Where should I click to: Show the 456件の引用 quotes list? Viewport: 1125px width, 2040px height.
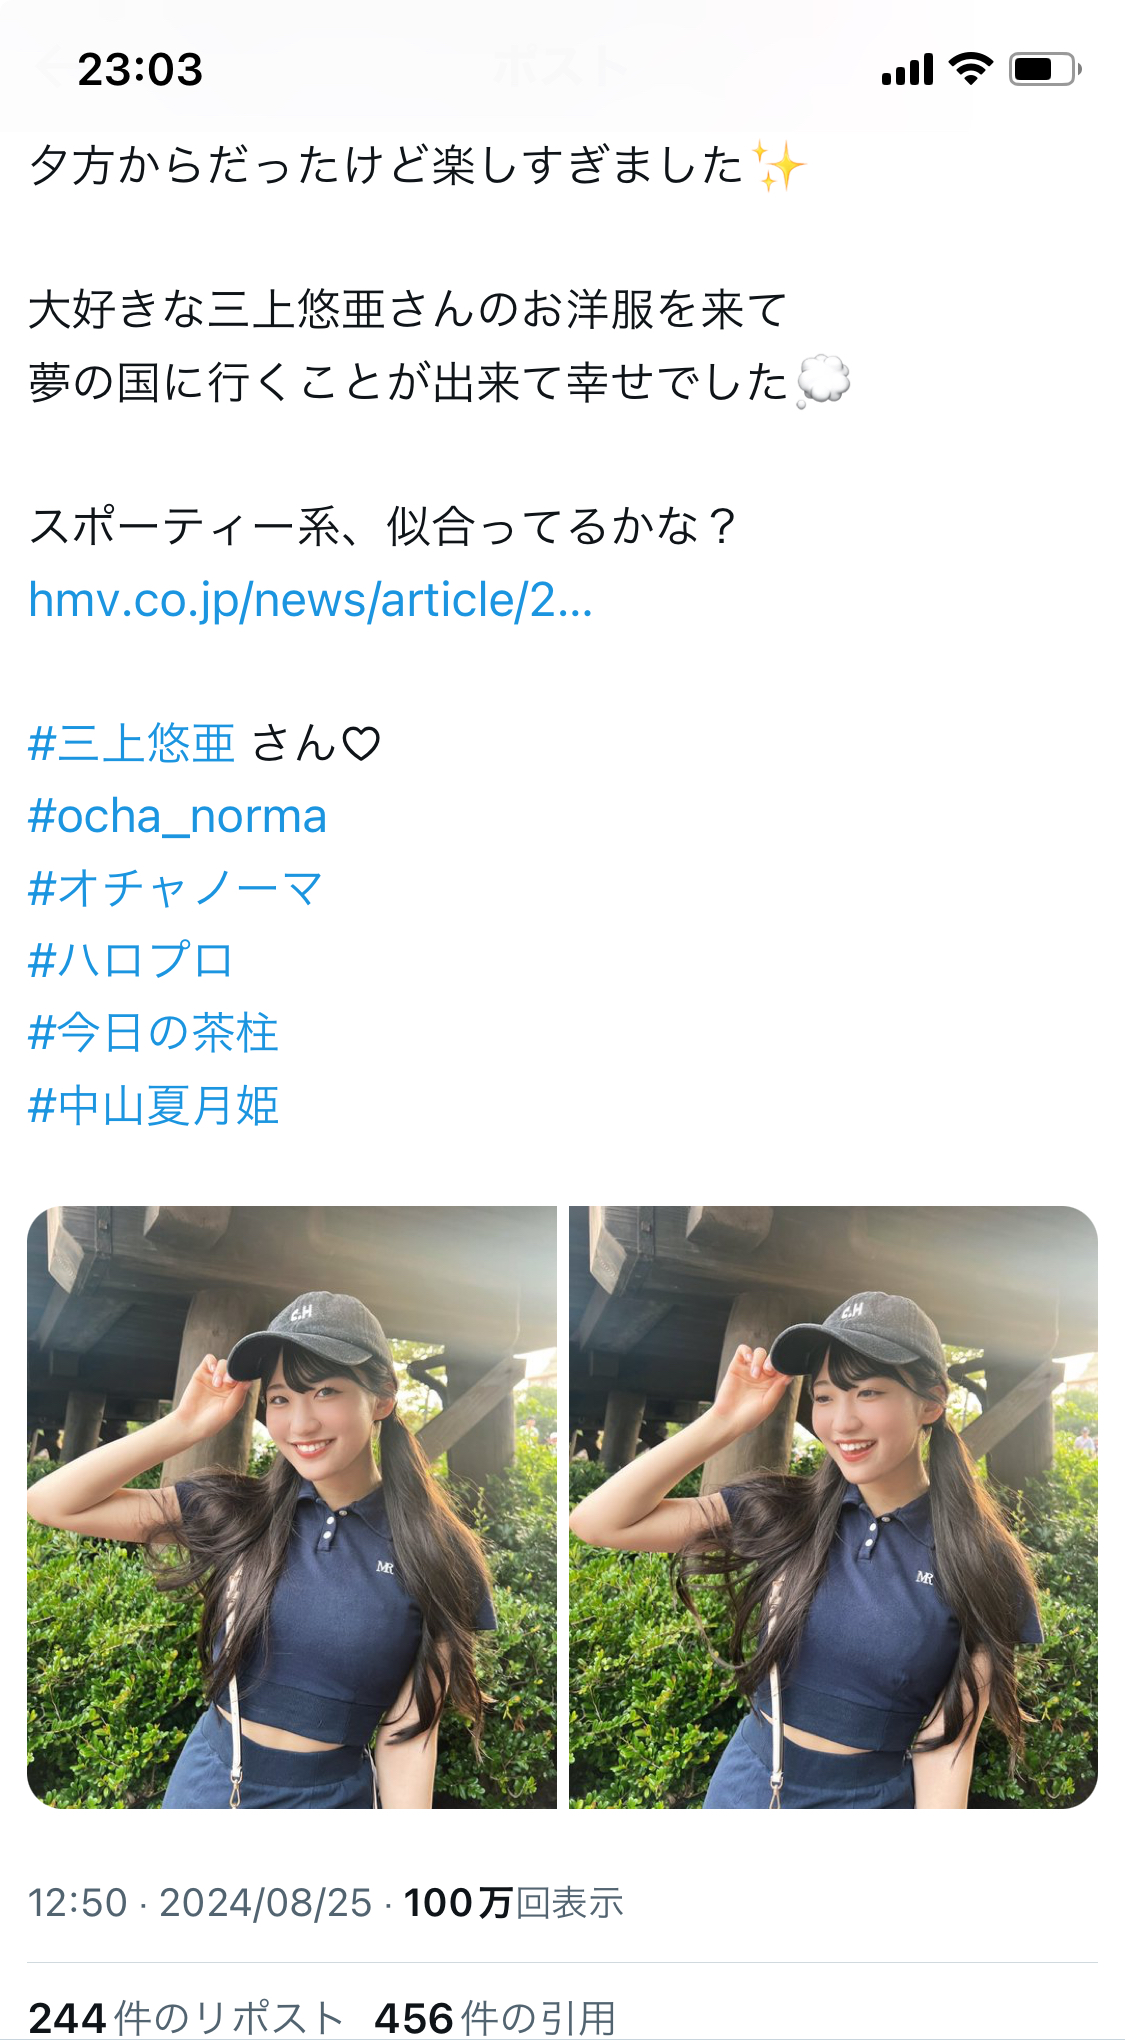click(x=495, y=2018)
